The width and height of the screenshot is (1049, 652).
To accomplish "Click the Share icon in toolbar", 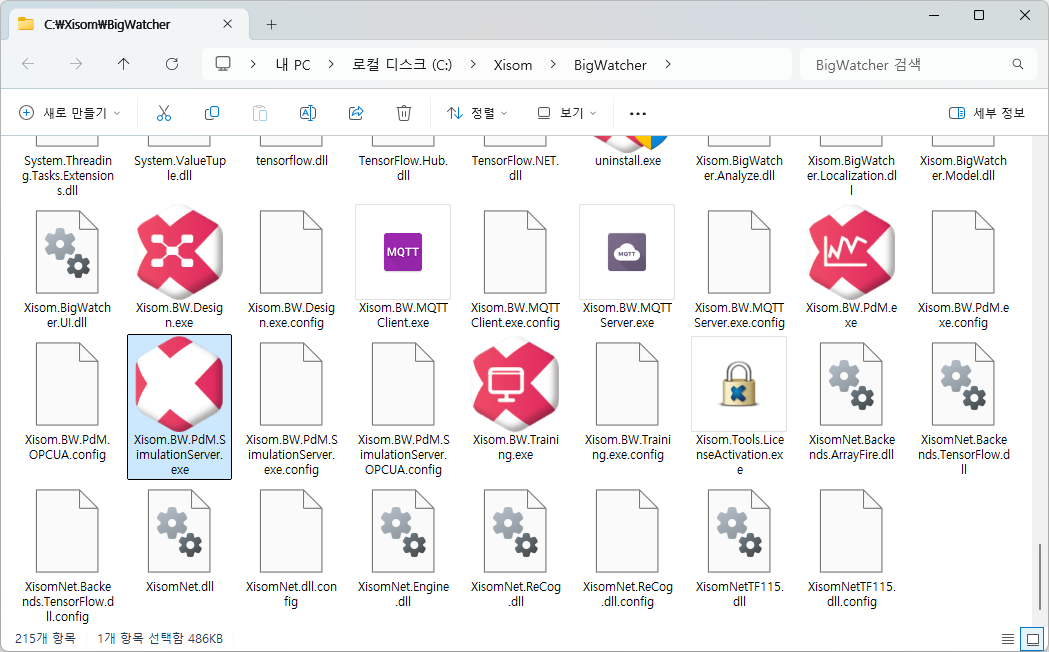I will point(356,113).
